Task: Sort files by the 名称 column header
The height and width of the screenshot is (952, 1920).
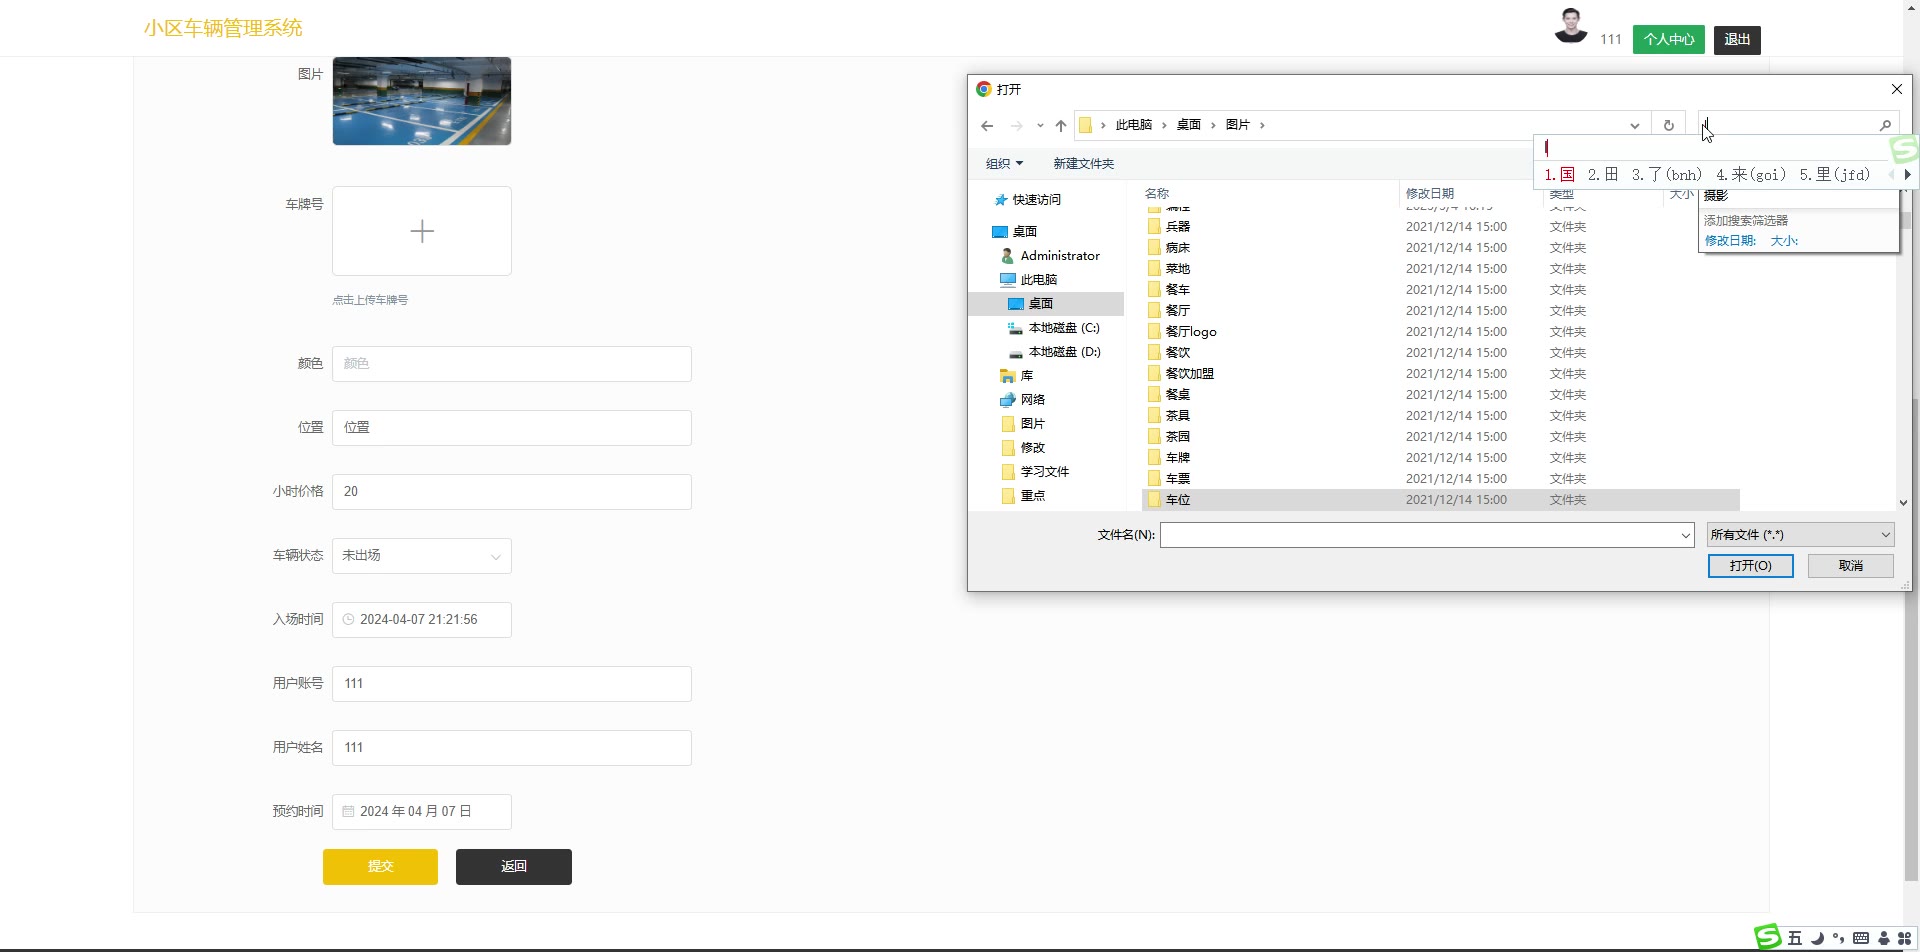Action: pyautogui.click(x=1157, y=194)
